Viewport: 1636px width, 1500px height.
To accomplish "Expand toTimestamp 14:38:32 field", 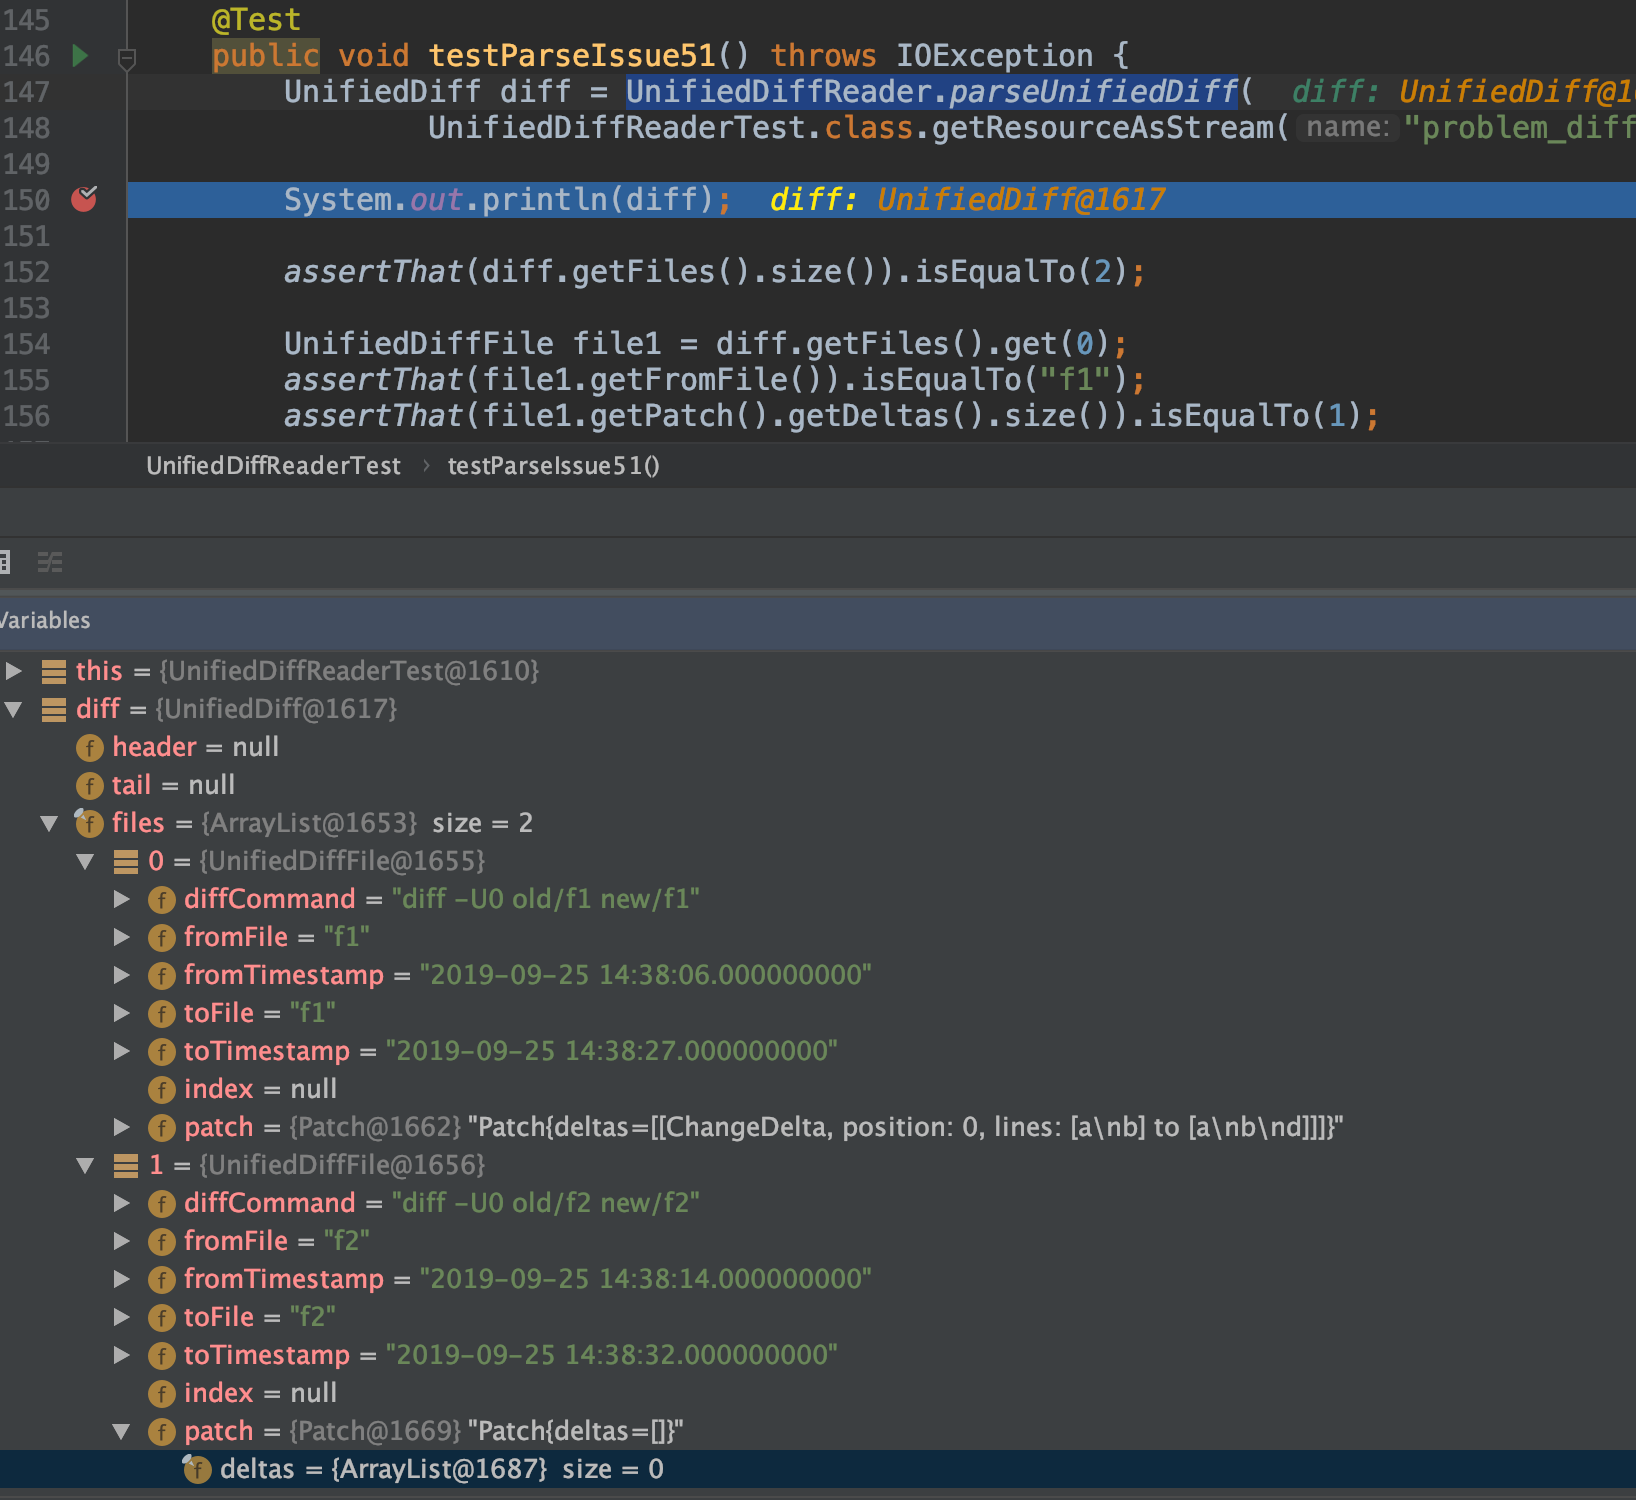I will coord(122,1355).
